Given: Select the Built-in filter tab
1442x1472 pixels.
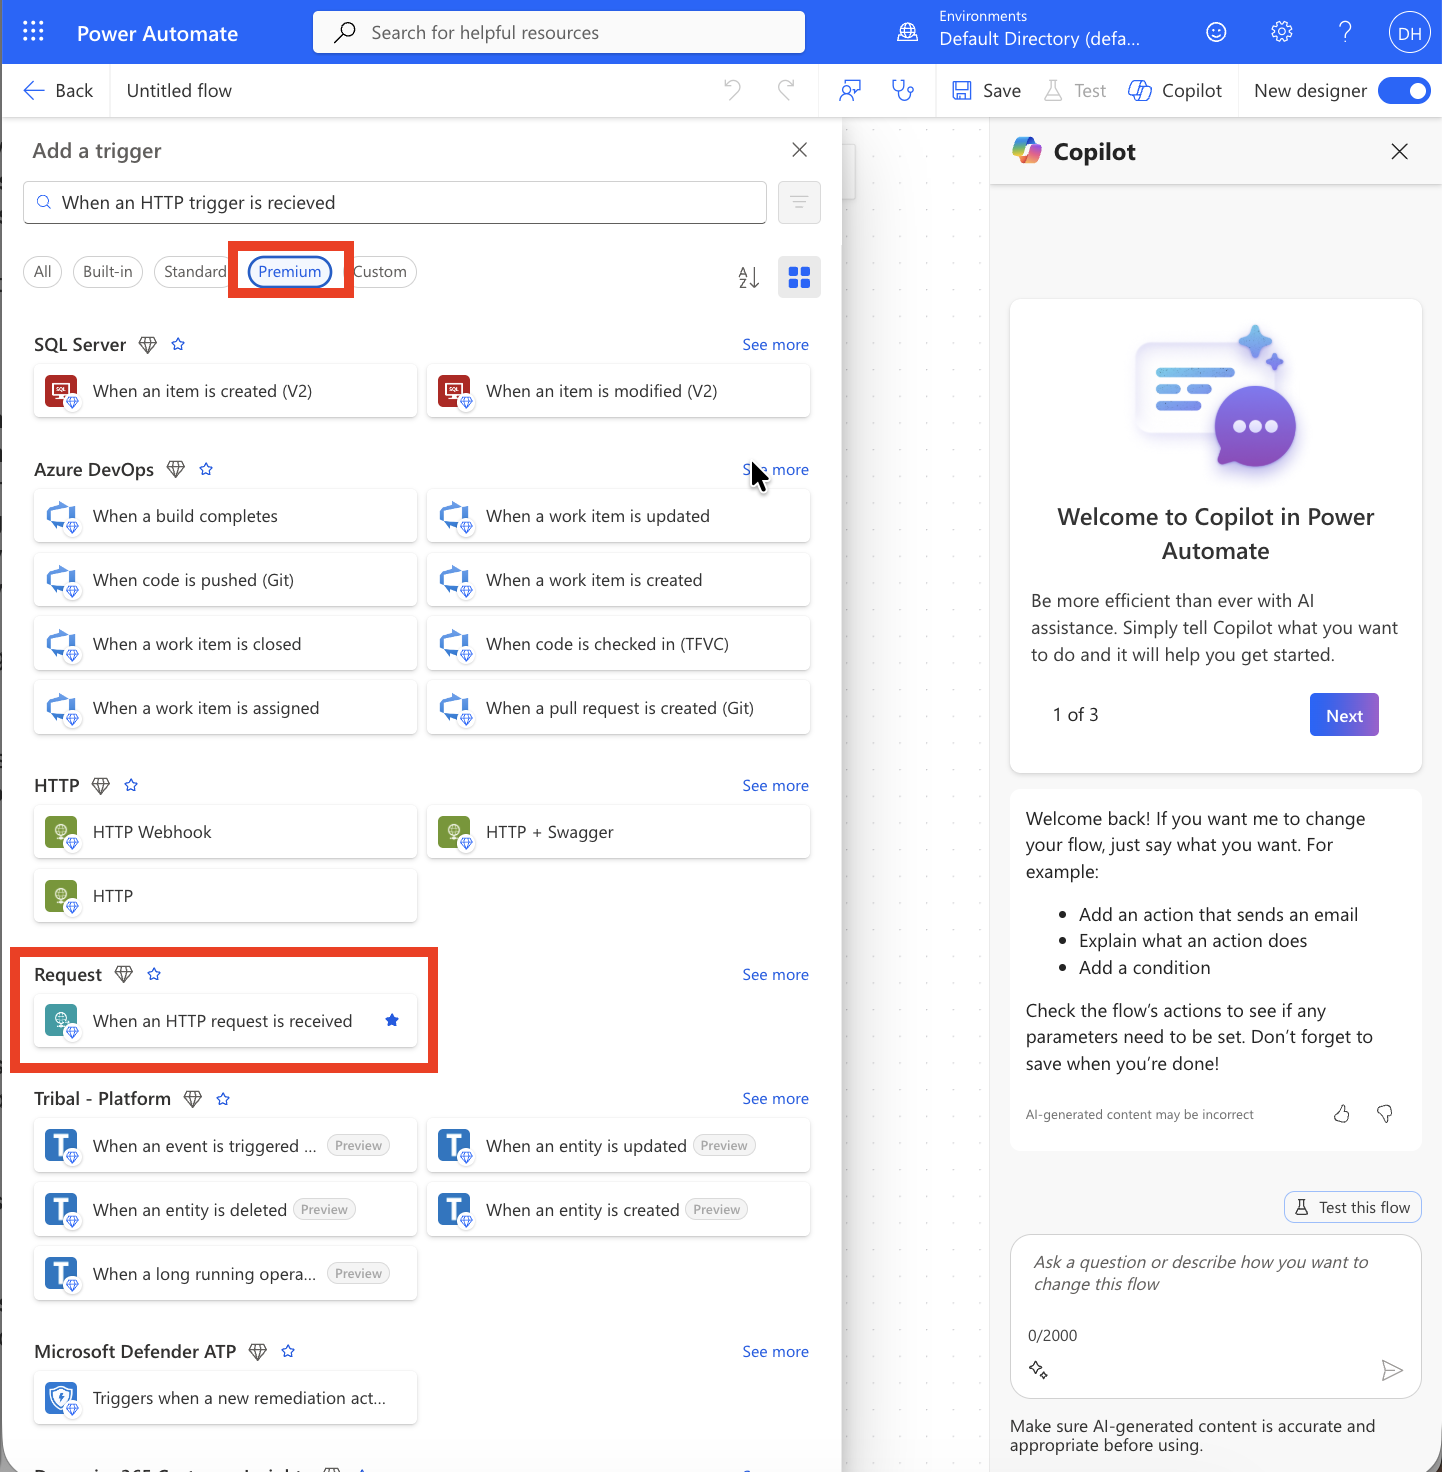Looking at the screenshot, I should pos(108,272).
